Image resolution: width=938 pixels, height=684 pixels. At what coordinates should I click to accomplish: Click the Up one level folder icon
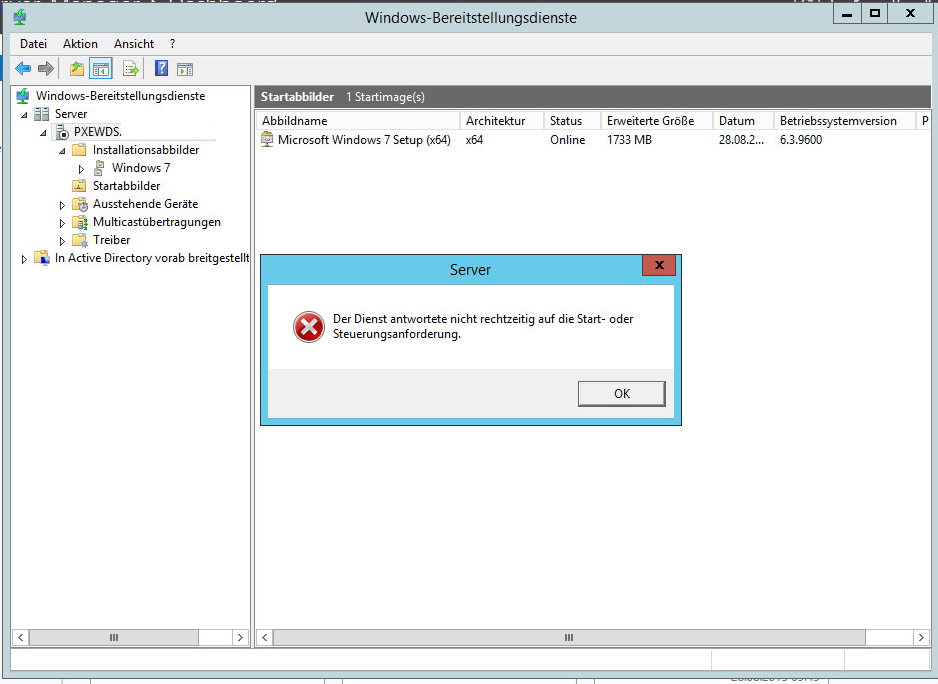coord(77,69)
